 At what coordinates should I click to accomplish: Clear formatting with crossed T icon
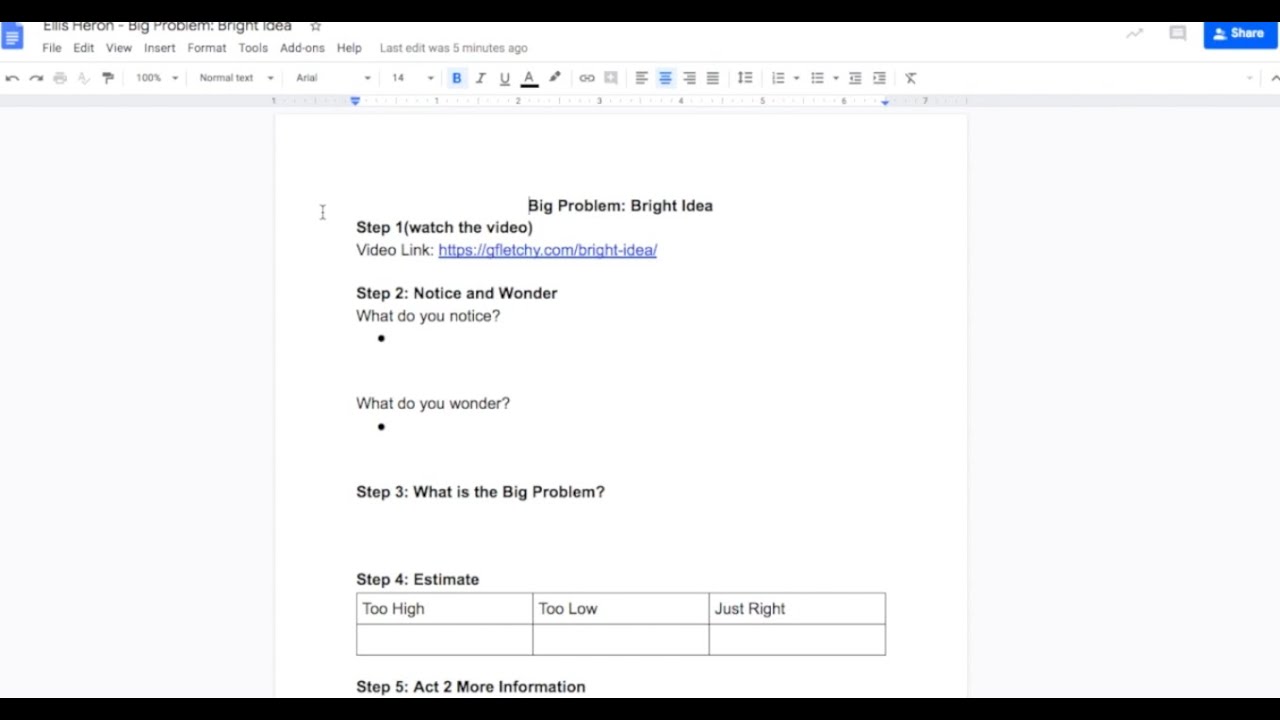911,78
